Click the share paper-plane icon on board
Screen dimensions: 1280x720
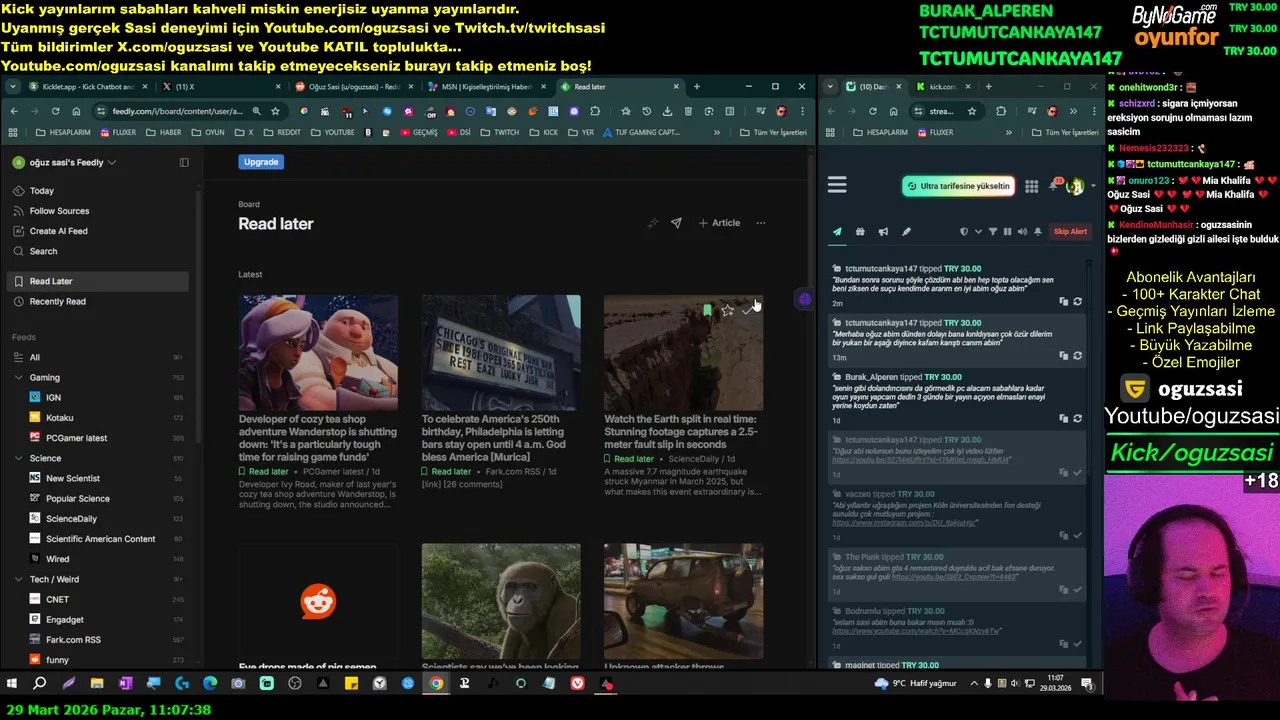(x=676, y=223)
